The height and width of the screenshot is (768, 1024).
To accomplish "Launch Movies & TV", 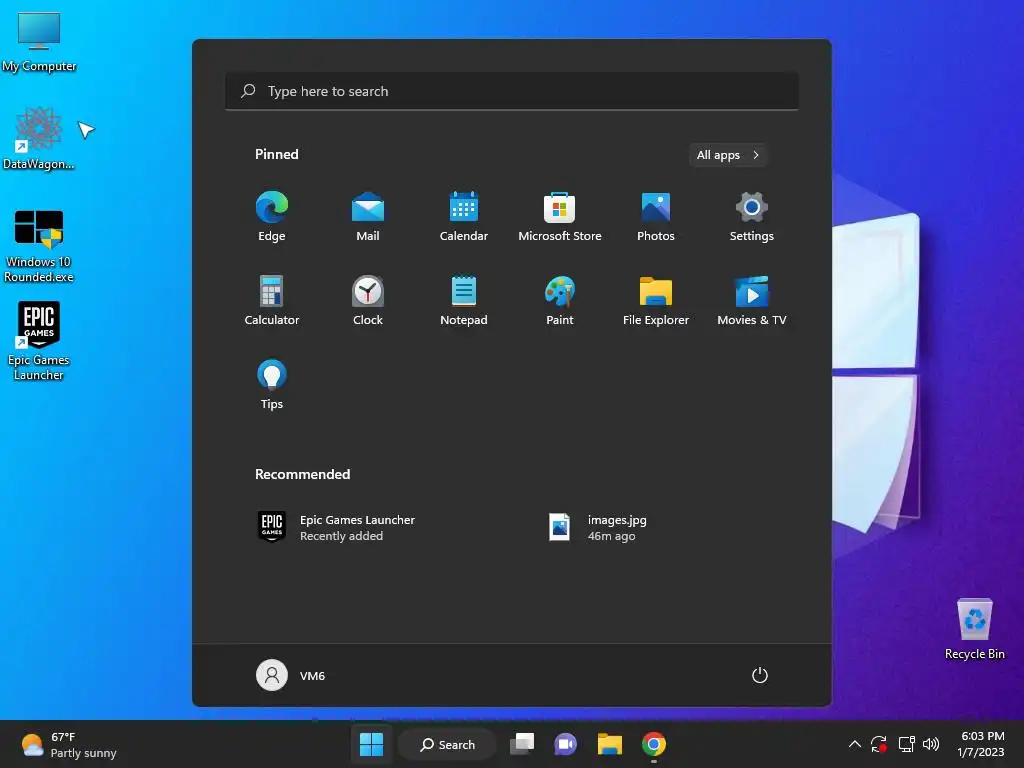I will tap(752, 300).
